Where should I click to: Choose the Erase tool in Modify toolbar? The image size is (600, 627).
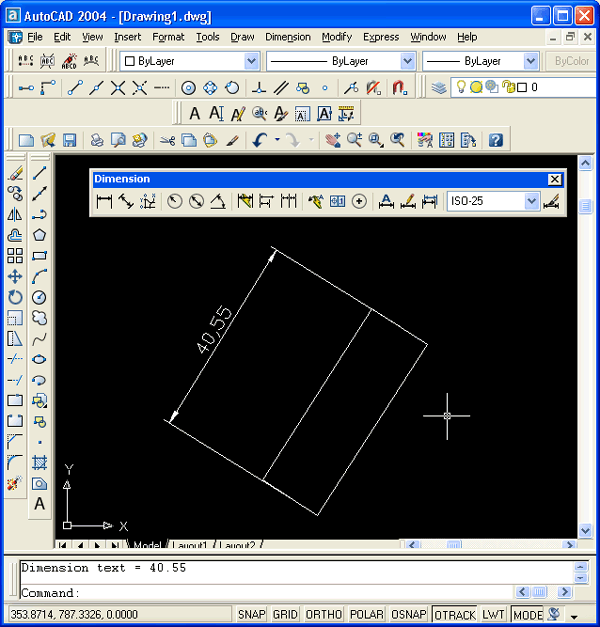15,173
